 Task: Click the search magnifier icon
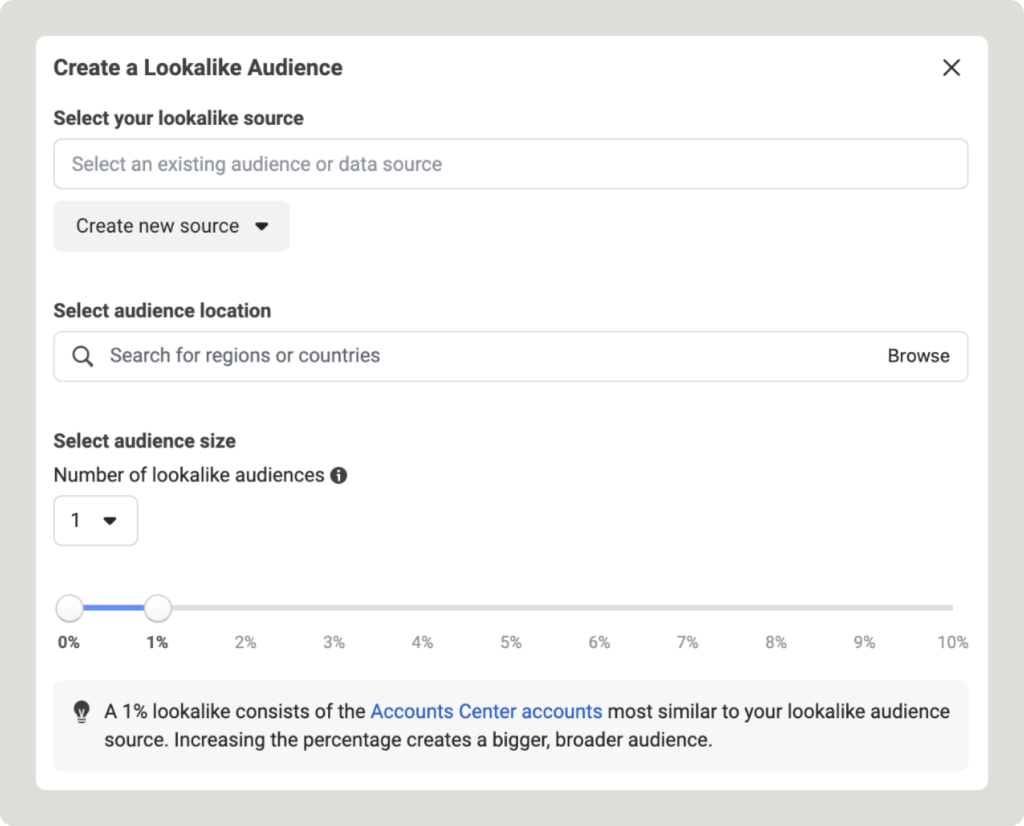[x=83, y=356]
